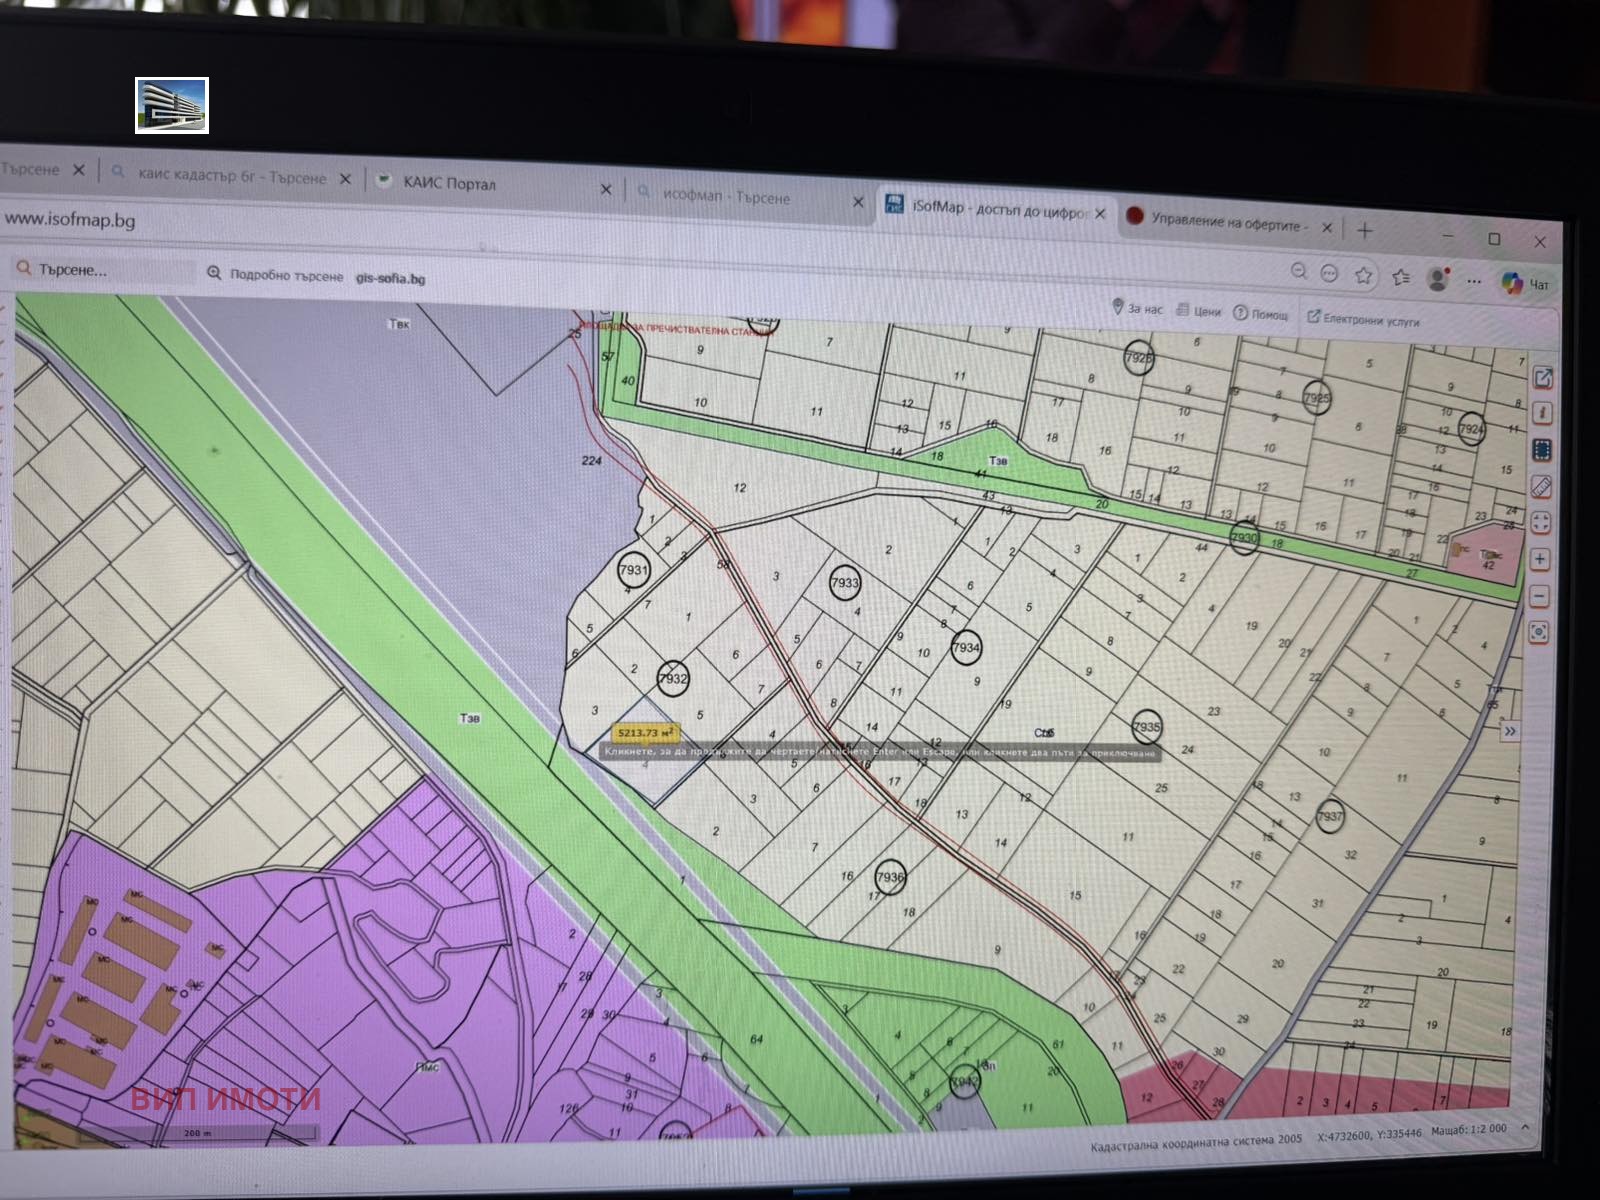The width and height of the screenshot is (1600, 1200).
Task: Switch to Управление на офертите tab
Action: 1228,223
